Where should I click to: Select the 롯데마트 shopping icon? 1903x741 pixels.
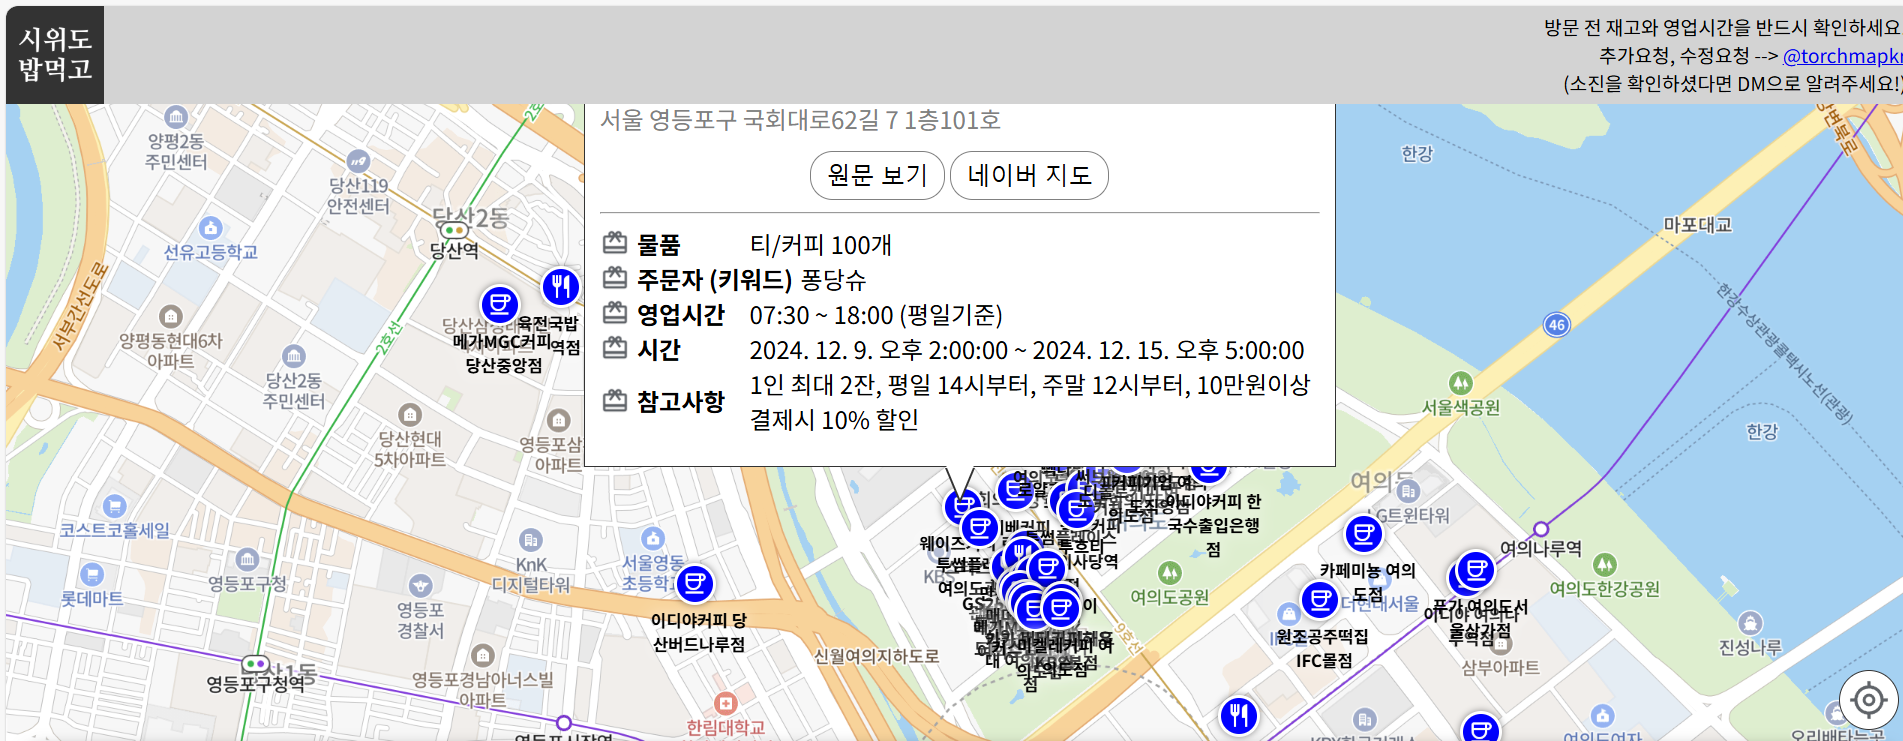[x=92, y=575]
